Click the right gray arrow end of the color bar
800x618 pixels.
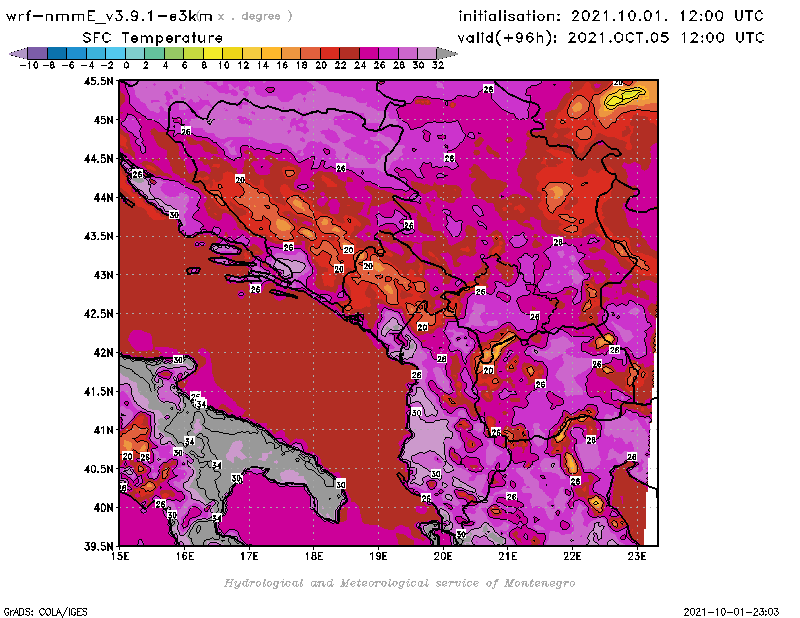[447, 52]
